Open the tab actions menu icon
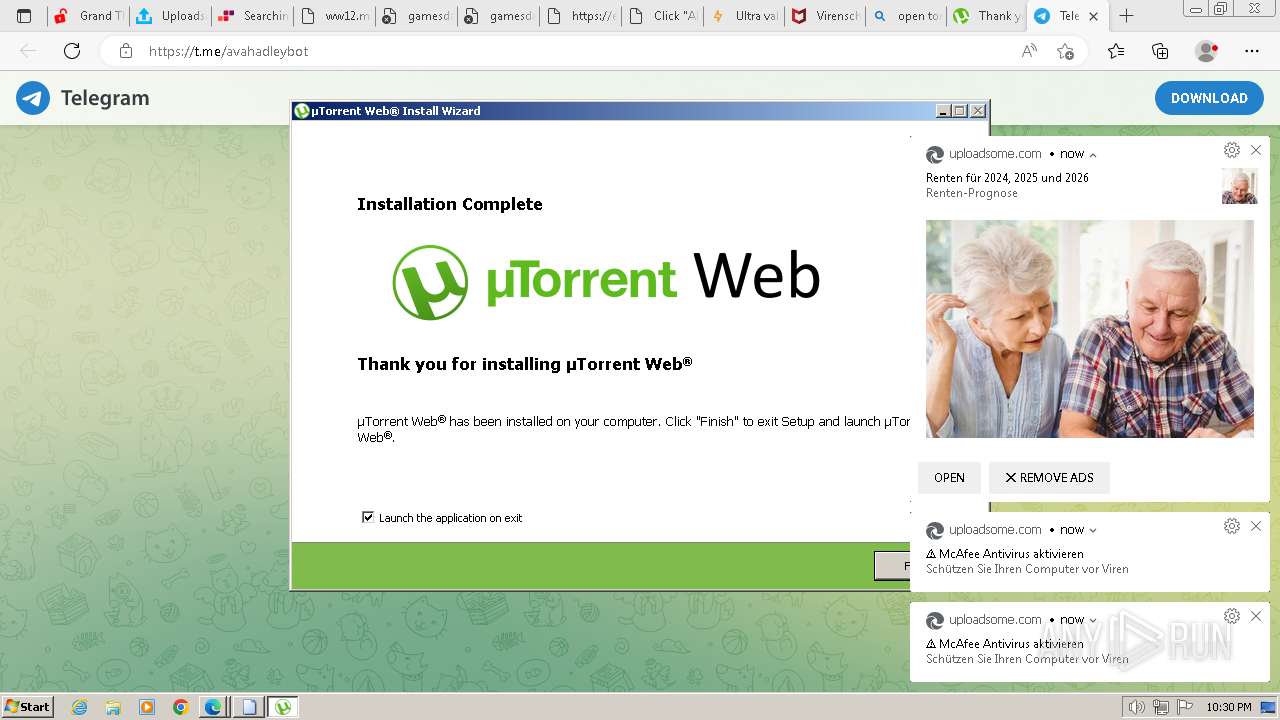Image resolution: width=1280 pixels, height=720 pixels. (x=24, y=16)
